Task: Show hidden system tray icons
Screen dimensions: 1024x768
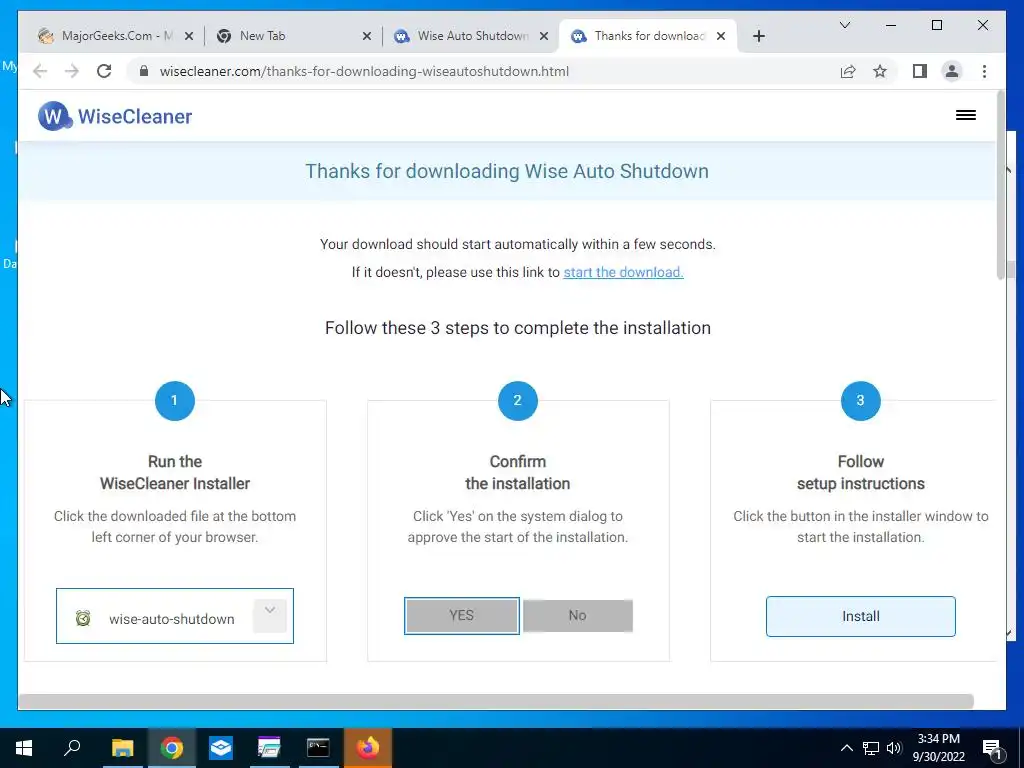Action: click(846, 748)
